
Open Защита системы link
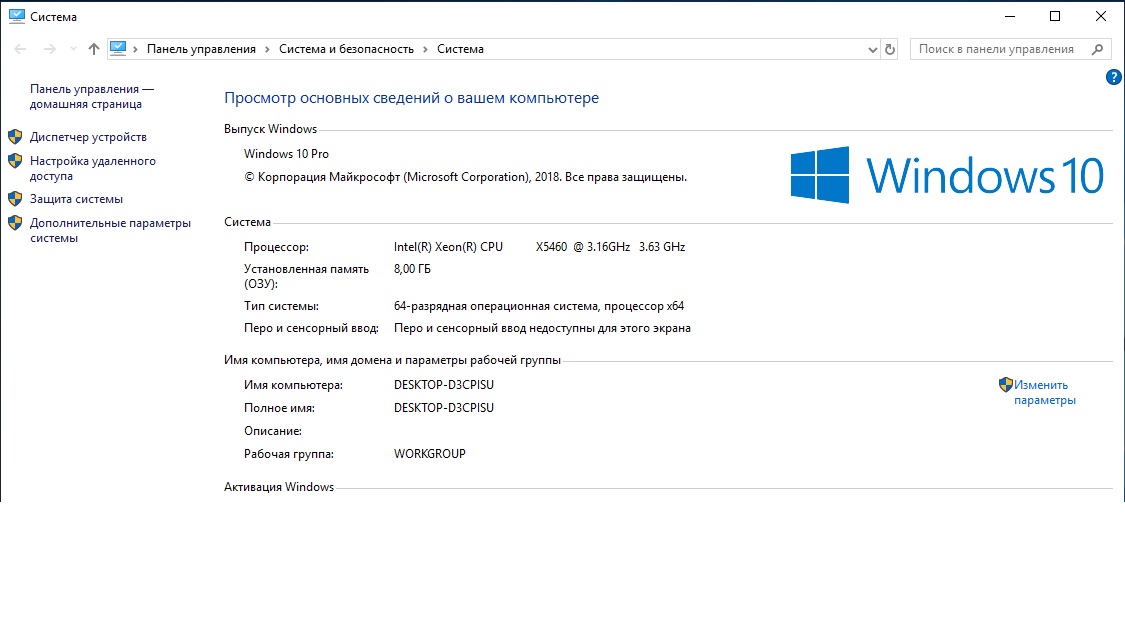[76, 199]
